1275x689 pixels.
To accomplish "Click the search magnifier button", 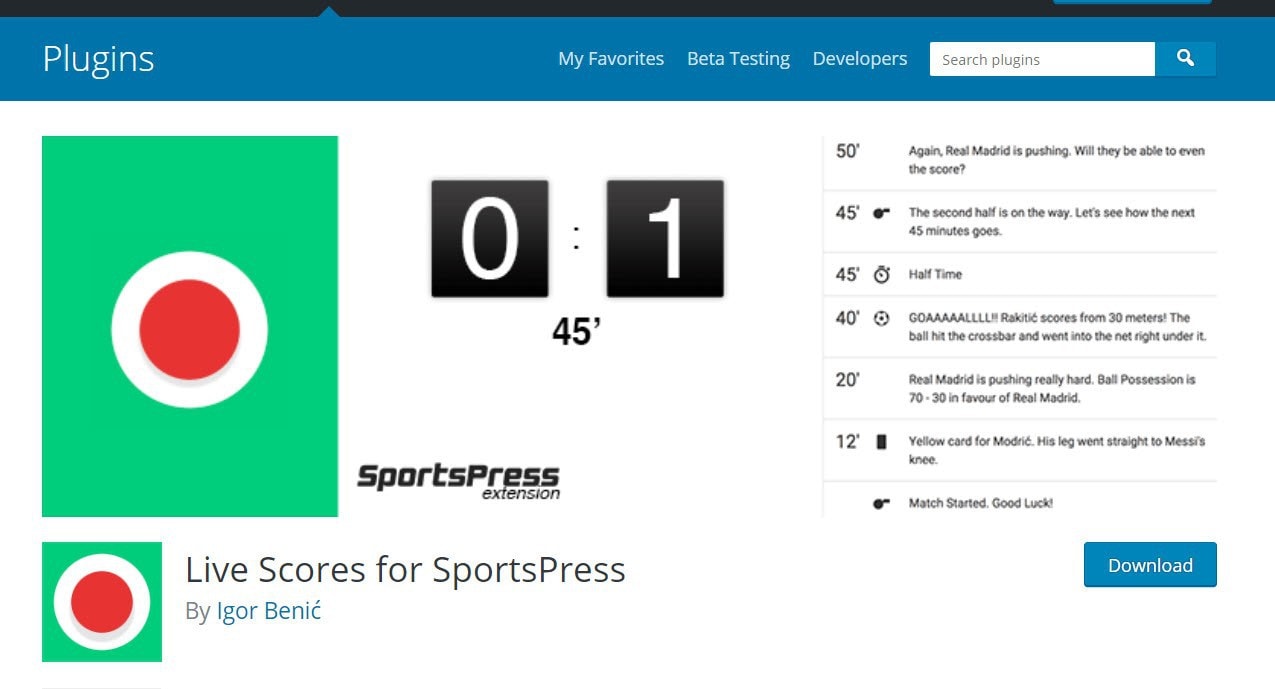I will click(1185, 59).
